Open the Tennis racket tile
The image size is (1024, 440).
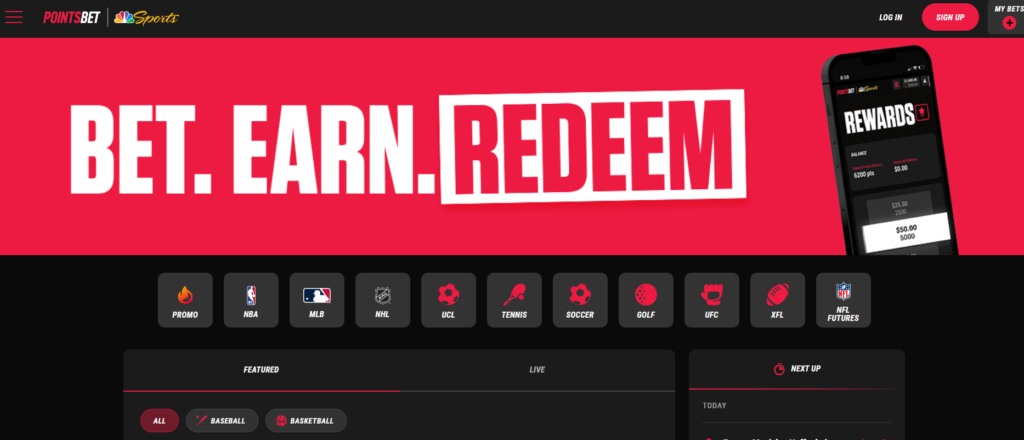click(515, 300)
